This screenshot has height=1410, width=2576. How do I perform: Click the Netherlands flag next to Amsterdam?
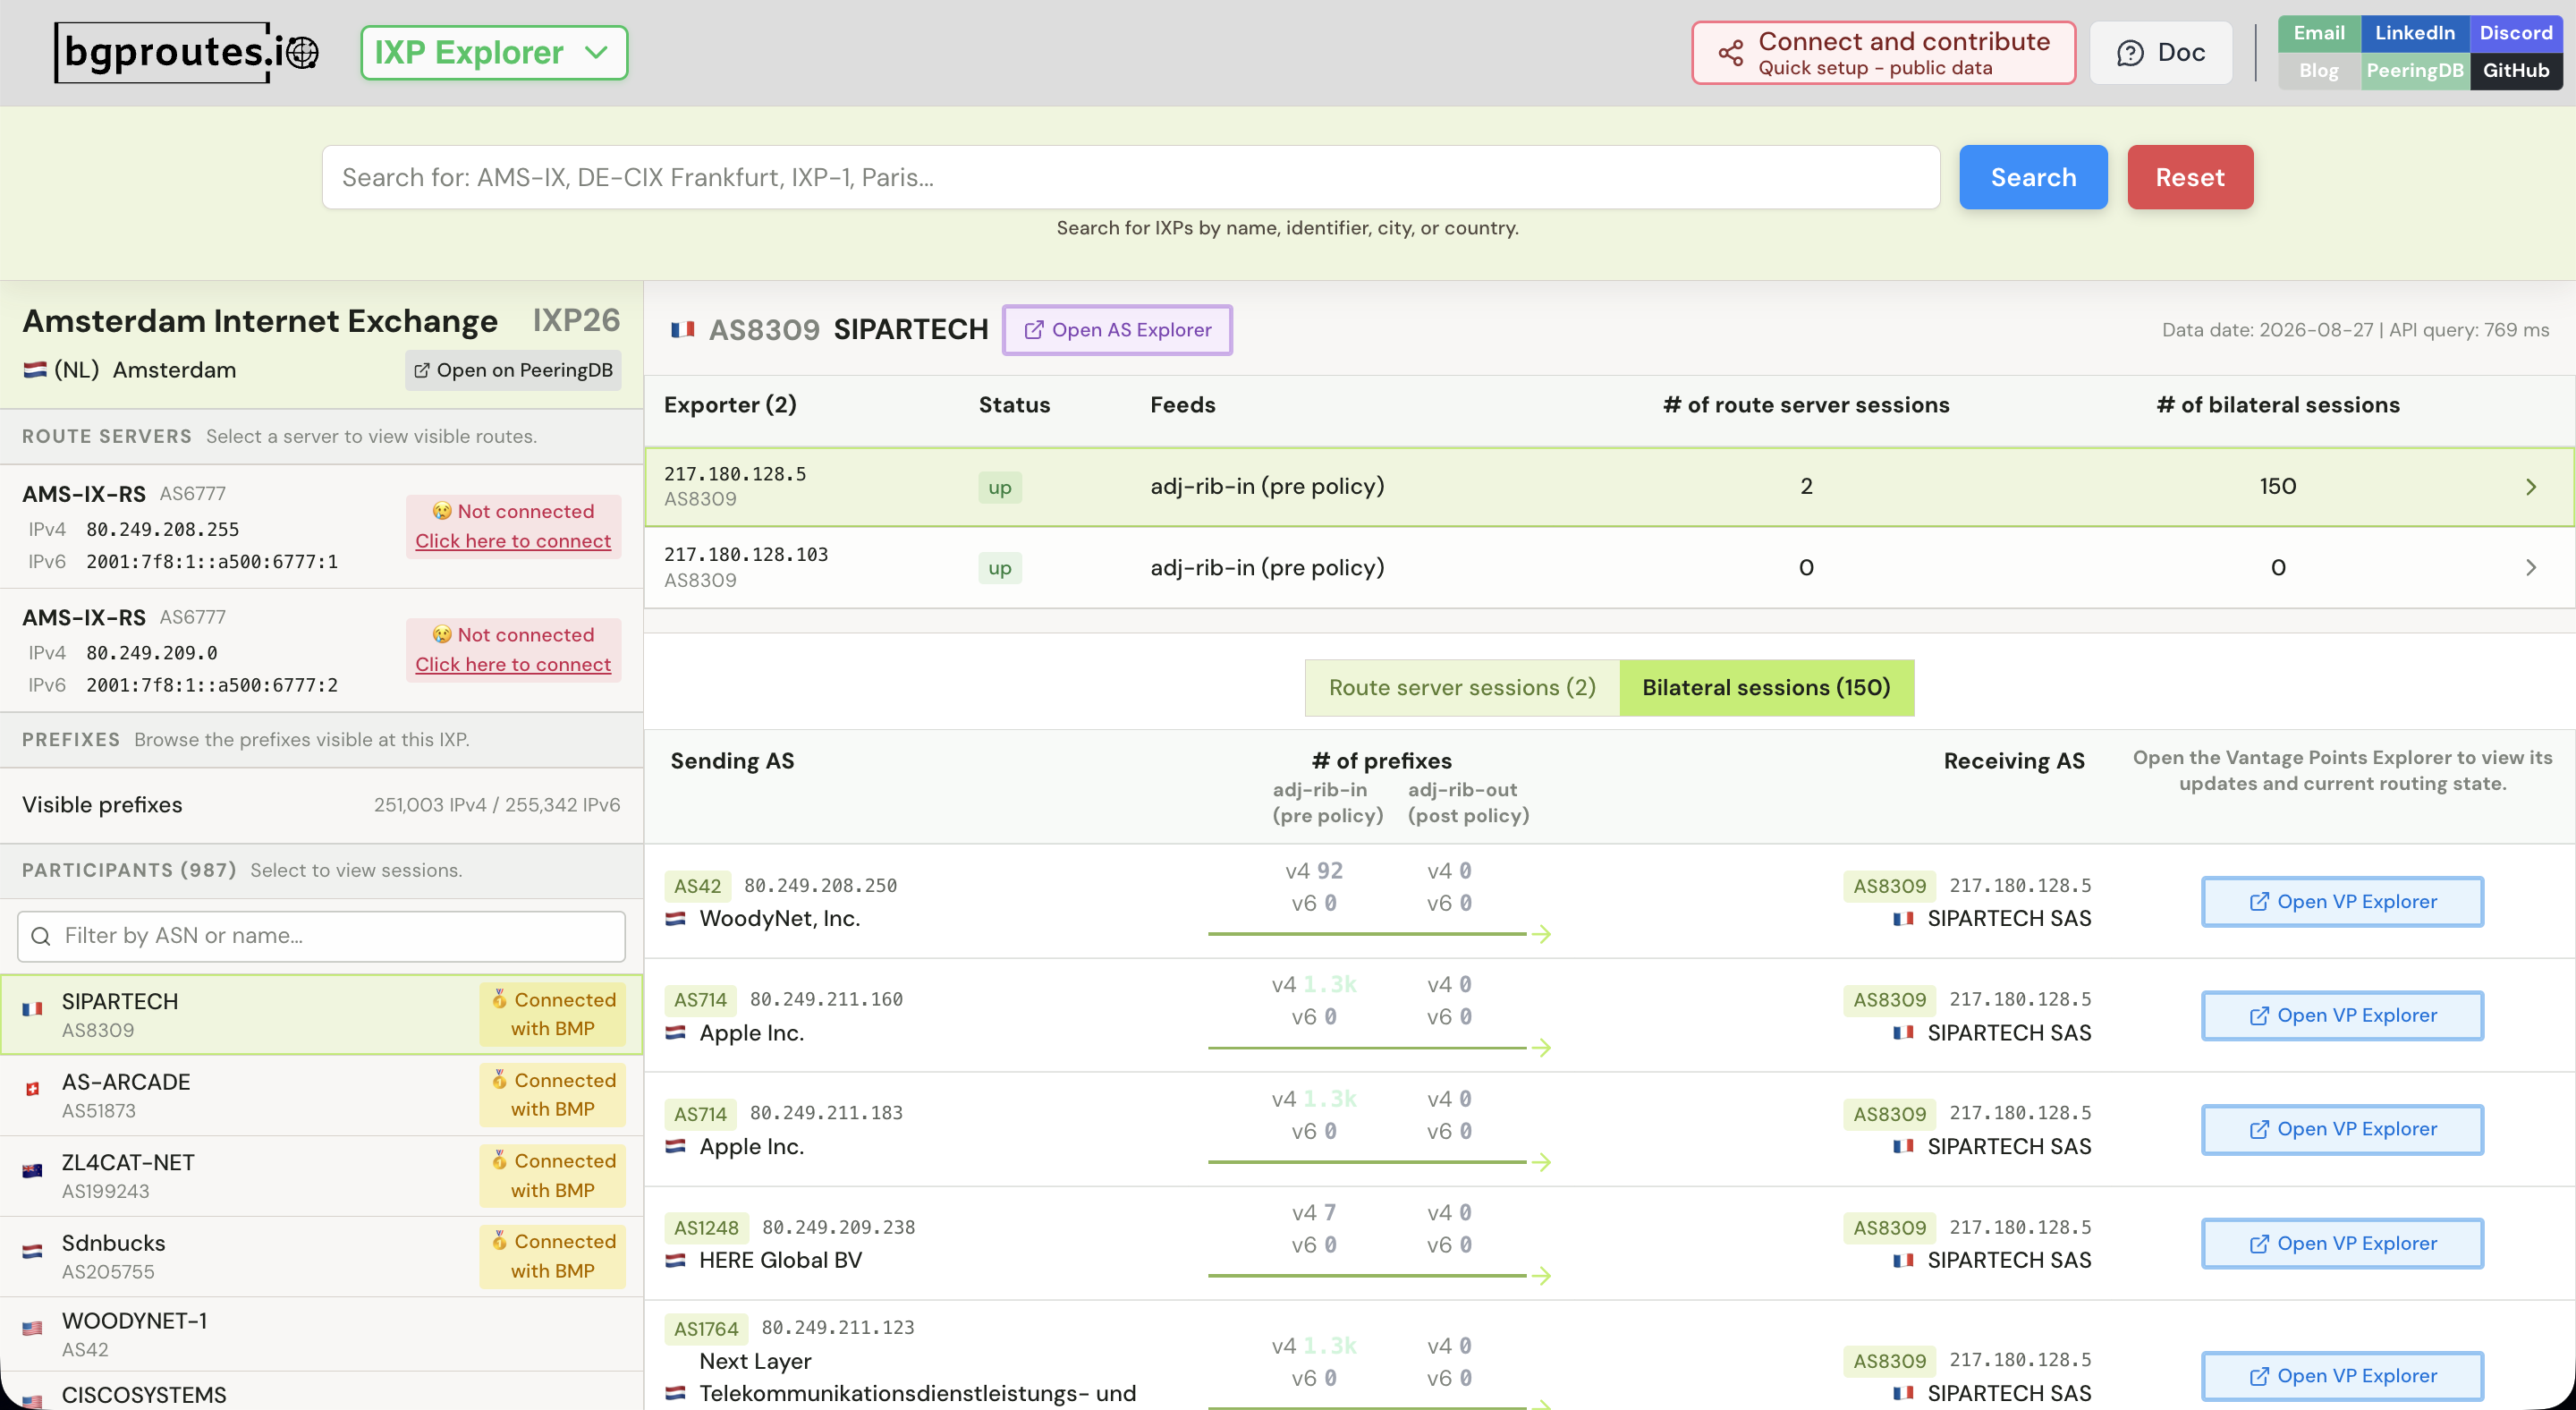pos(35,370)
